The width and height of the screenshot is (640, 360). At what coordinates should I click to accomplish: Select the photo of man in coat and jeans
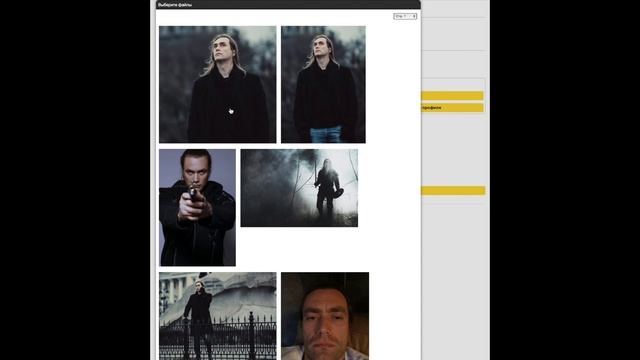323,84
